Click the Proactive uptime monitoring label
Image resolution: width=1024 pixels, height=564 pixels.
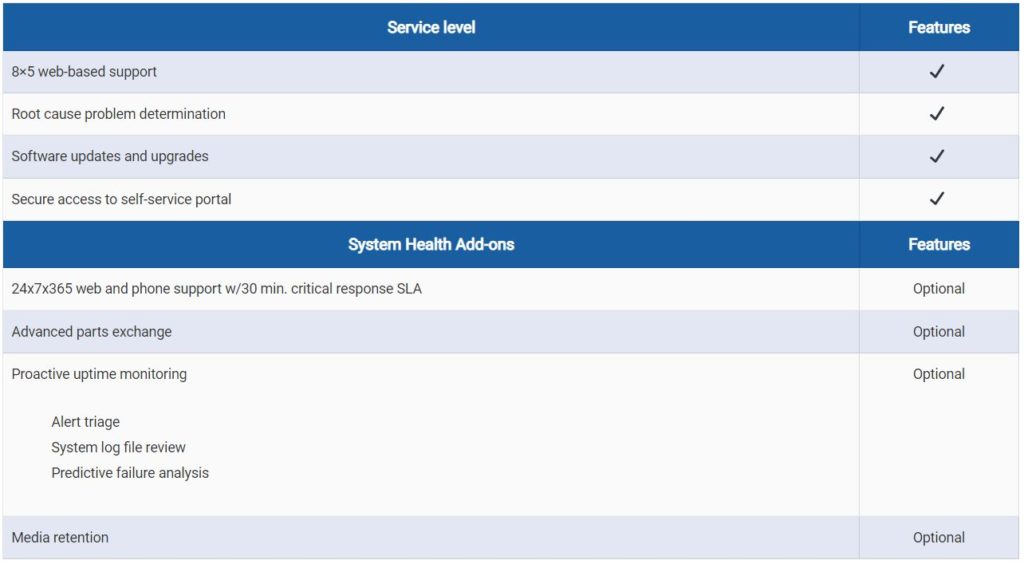point(99,374)
